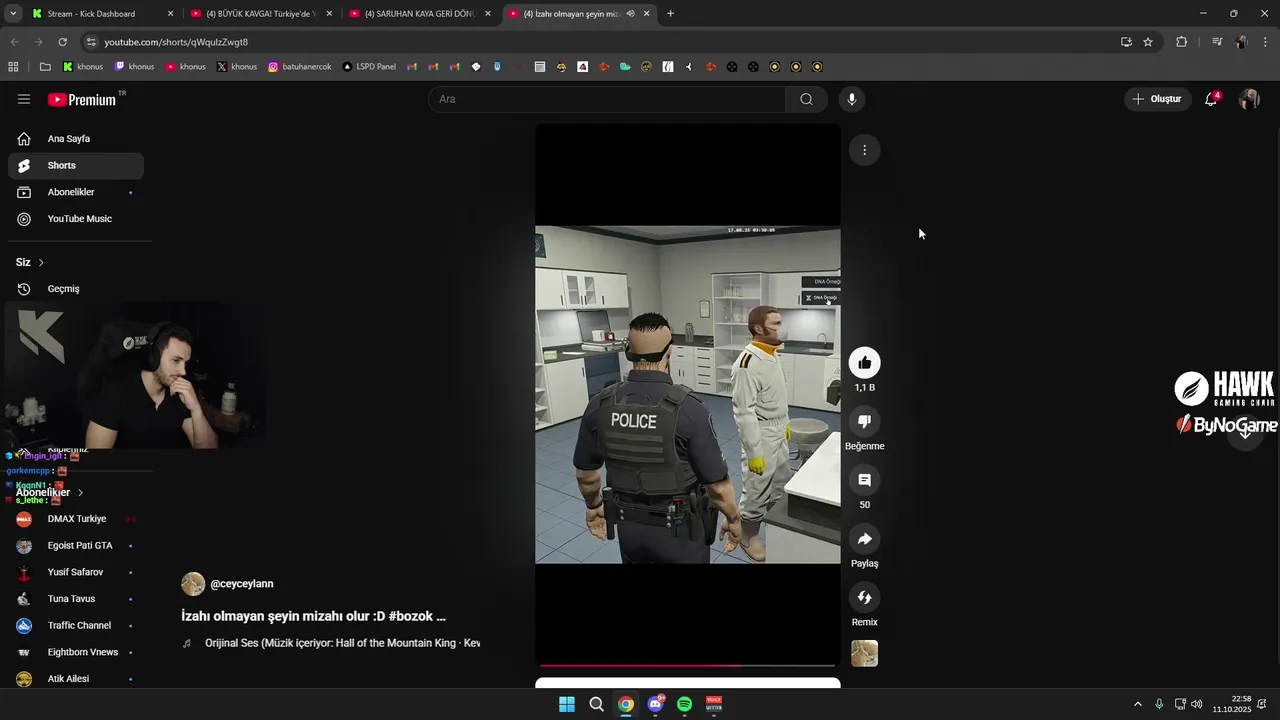
Task: Open the Short's three-dot more options menu
Action: [864, 150]
